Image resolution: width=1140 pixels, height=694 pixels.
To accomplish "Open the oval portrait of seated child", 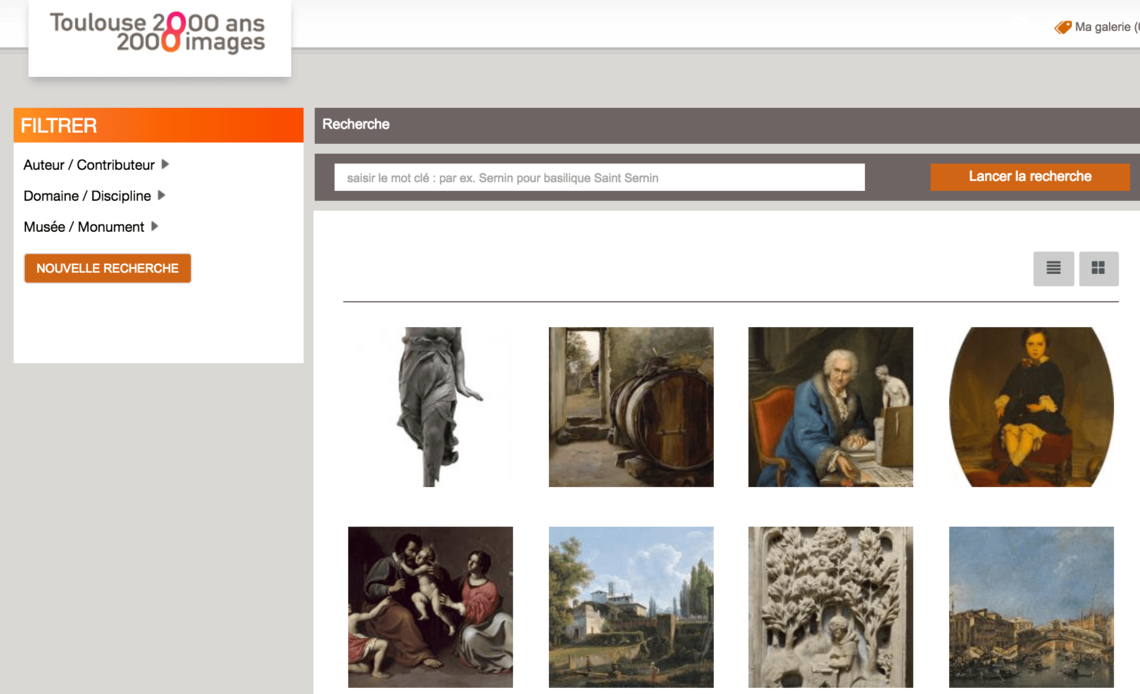I will 1031,407.
